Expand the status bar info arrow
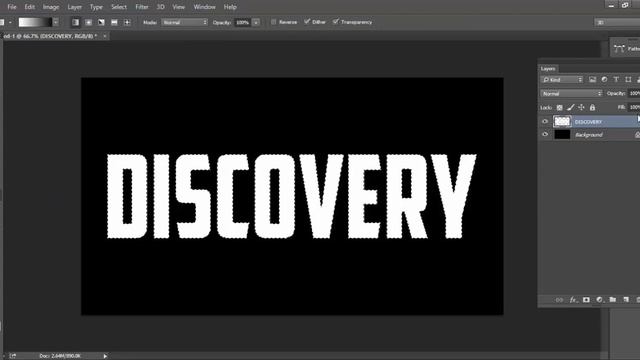Screen dimensions: 640x360 tap(105, 356)
